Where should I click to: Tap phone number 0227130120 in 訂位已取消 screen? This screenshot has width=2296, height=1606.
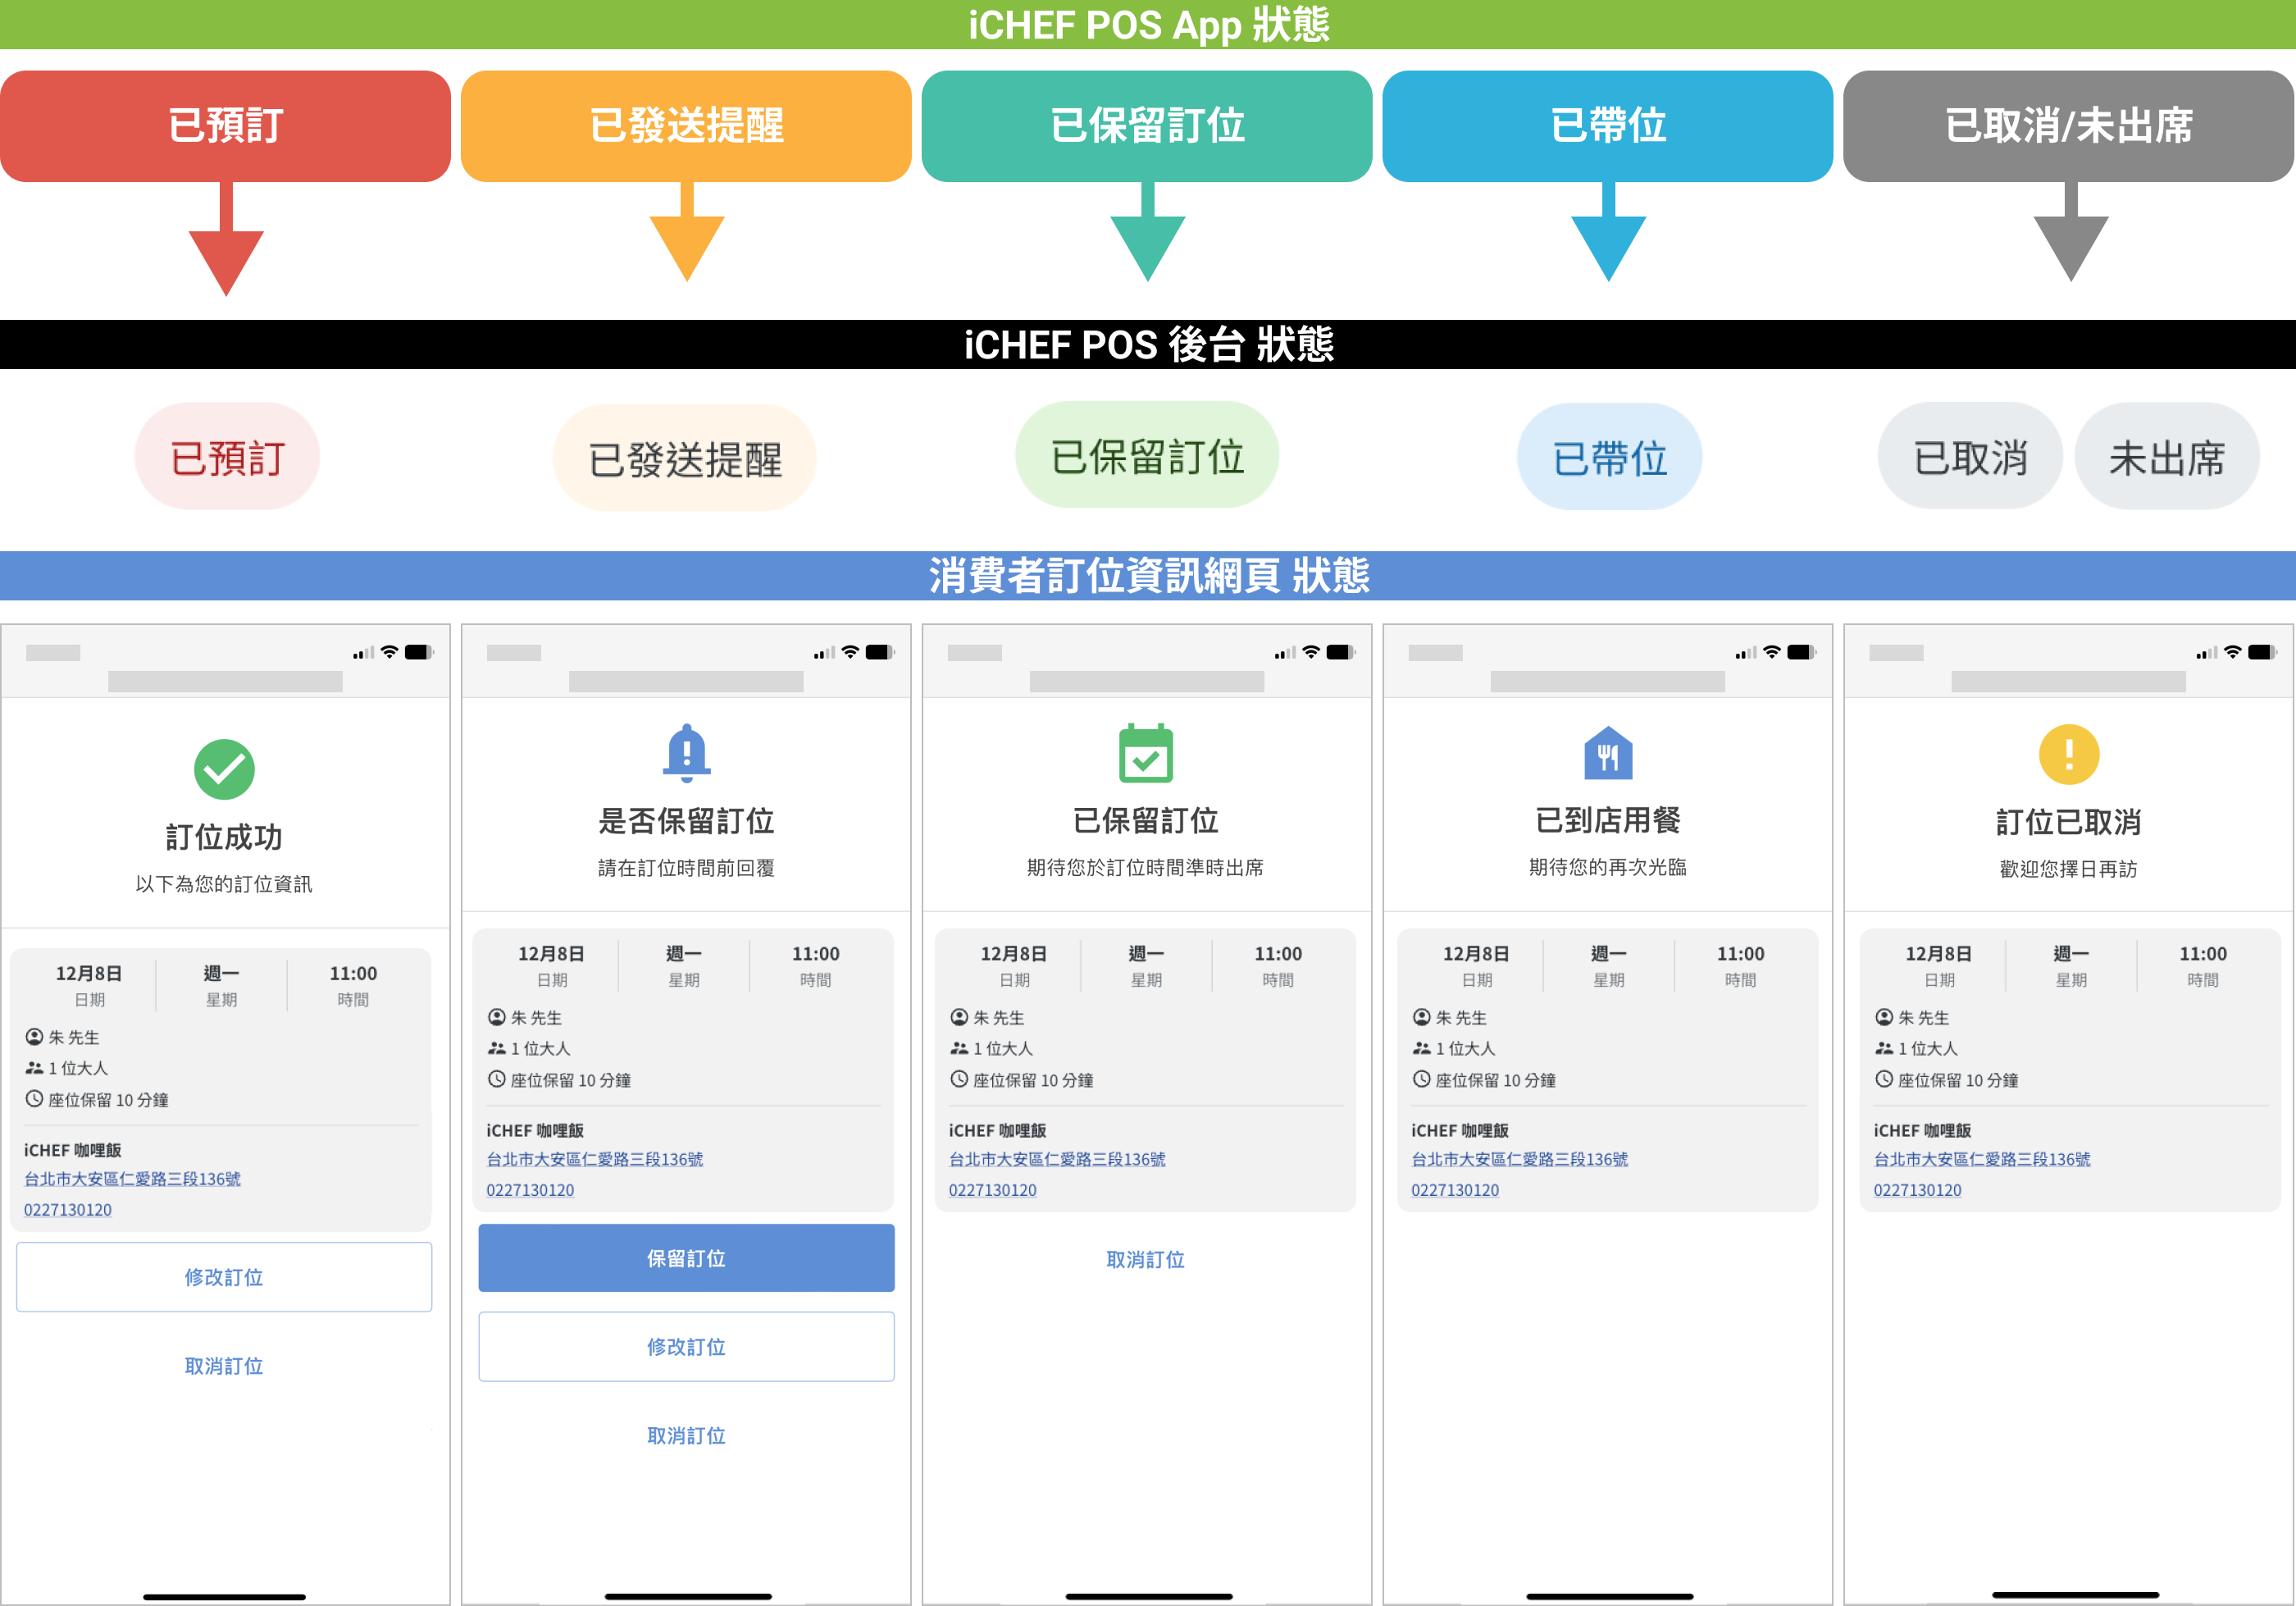1917,1190
